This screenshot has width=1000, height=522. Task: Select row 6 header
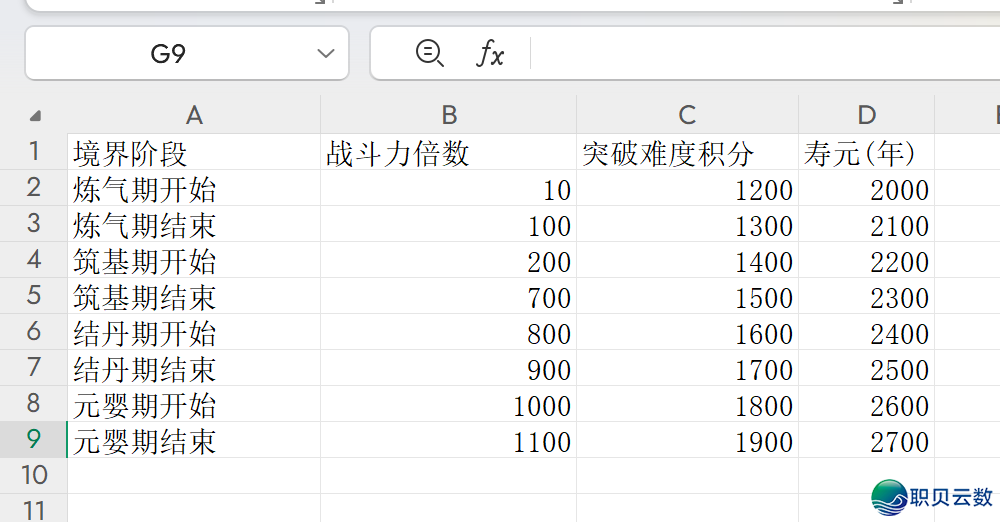pos(34,331)
